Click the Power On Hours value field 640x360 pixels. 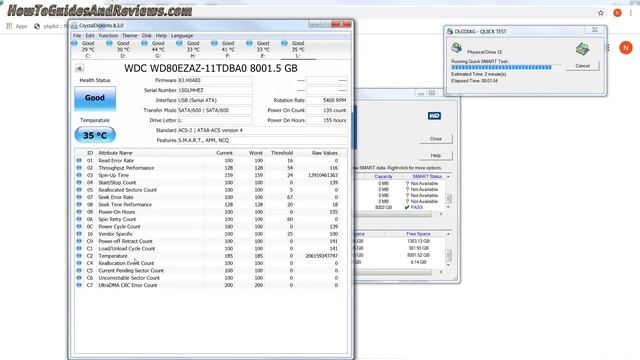(327, 120)
